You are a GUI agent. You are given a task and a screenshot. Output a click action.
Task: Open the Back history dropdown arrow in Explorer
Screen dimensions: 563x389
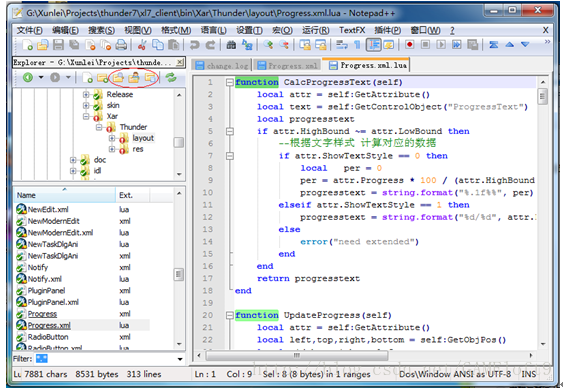[x=41, y=77]
